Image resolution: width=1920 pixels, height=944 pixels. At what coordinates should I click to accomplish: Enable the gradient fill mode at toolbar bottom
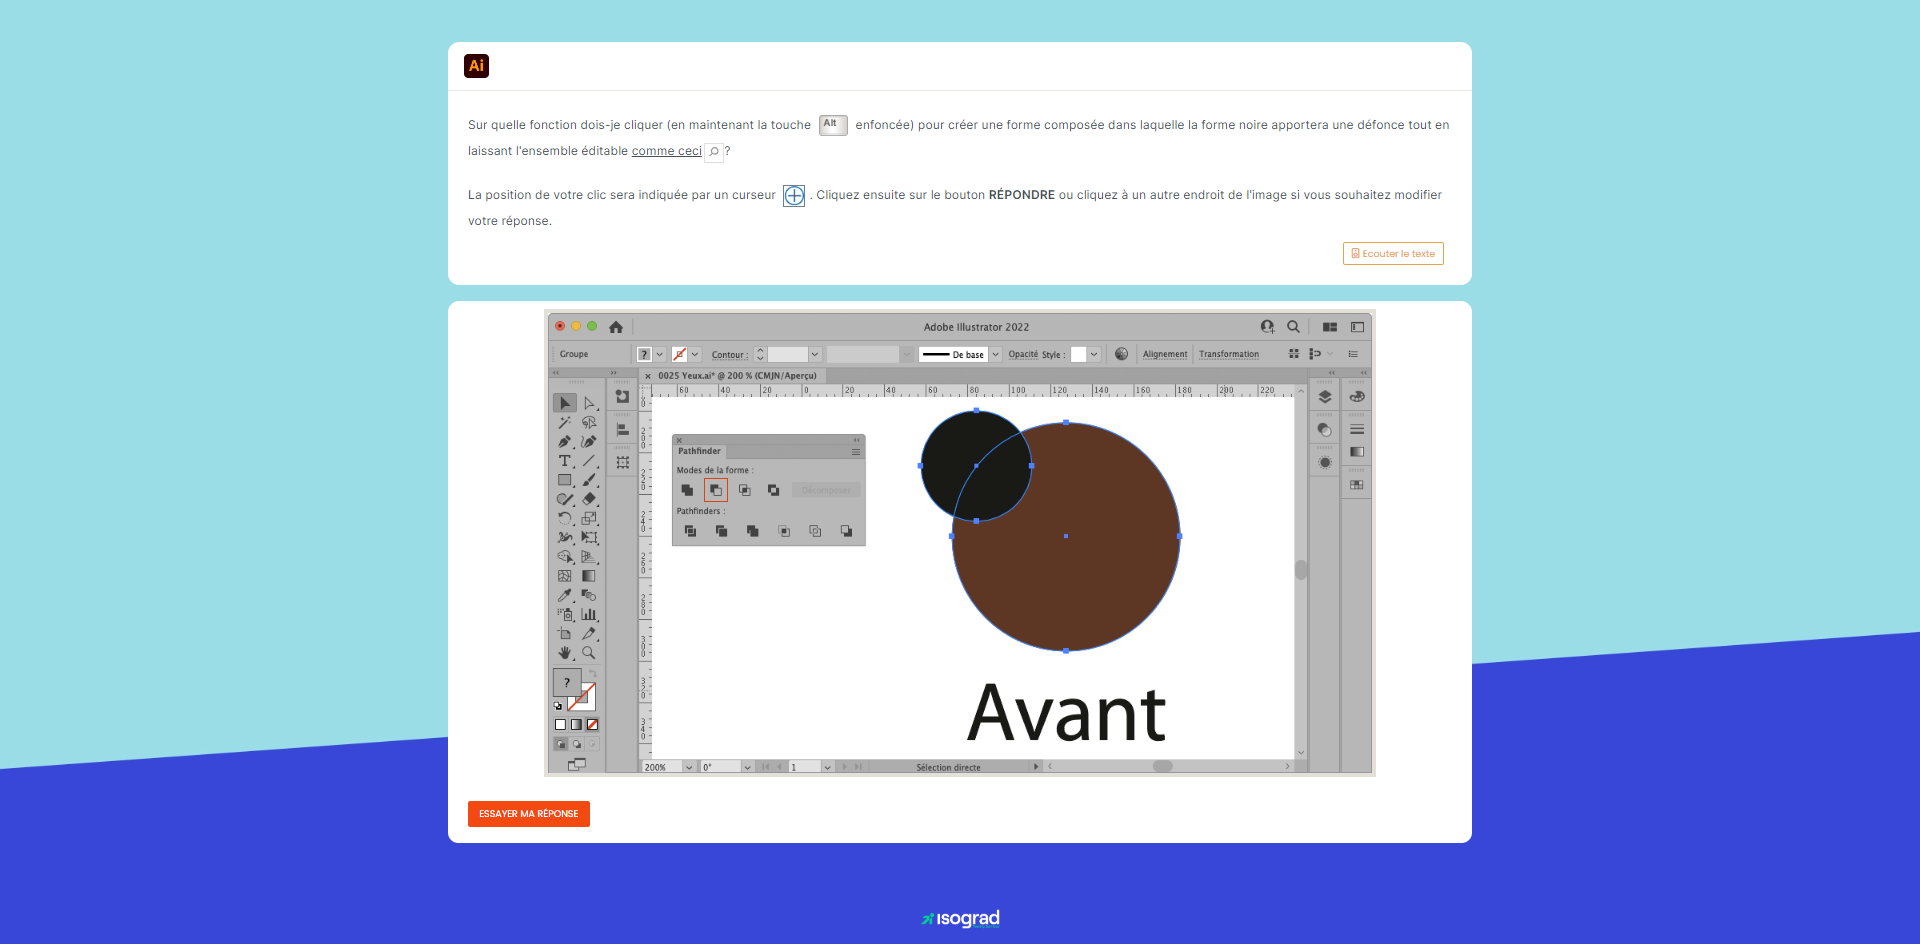point(577,724)
